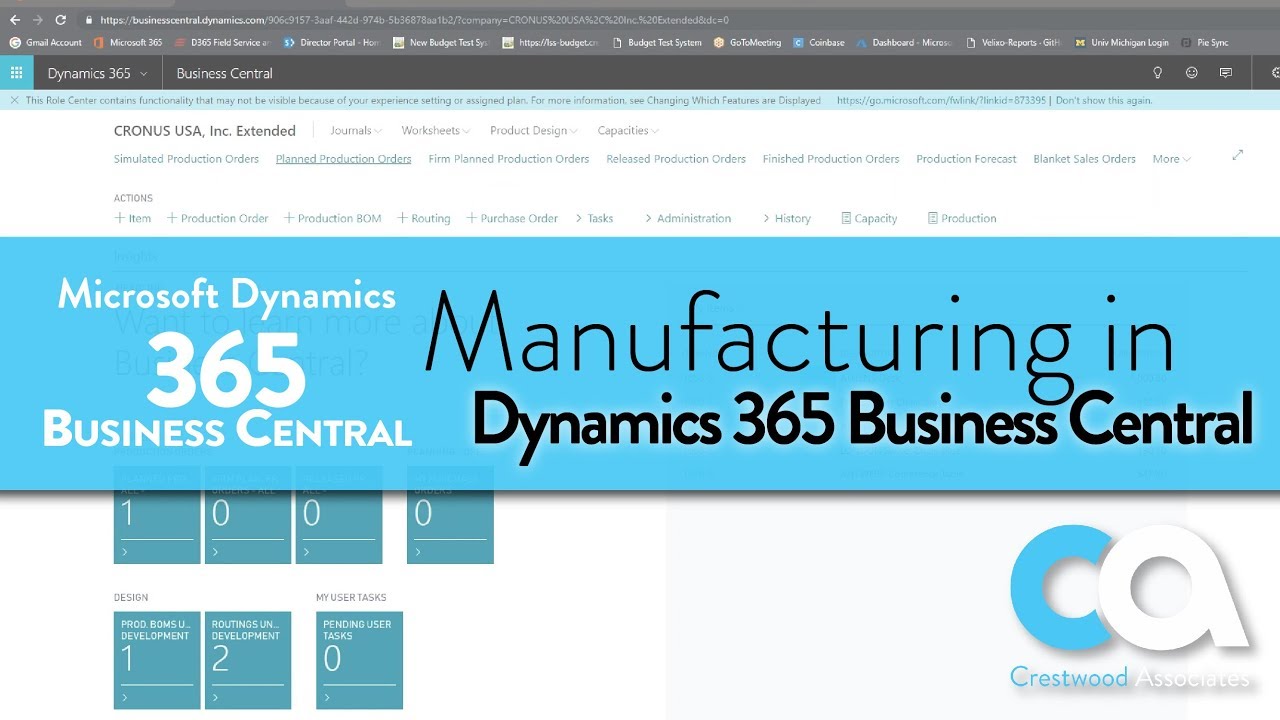
Task: Open the go.microsoft.com fwlink URL
Action: point(941,100)
